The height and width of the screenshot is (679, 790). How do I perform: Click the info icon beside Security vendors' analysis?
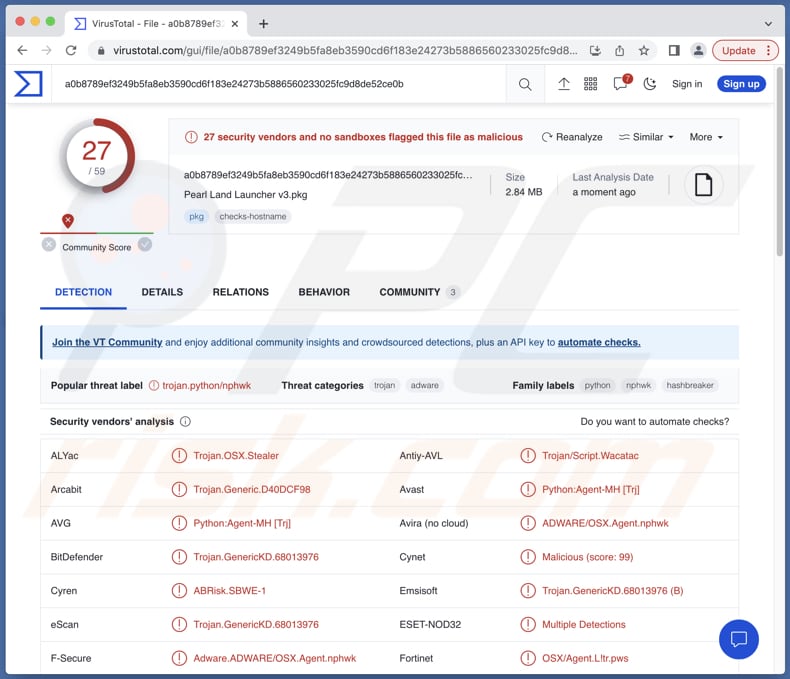click(x=185, y=422)
